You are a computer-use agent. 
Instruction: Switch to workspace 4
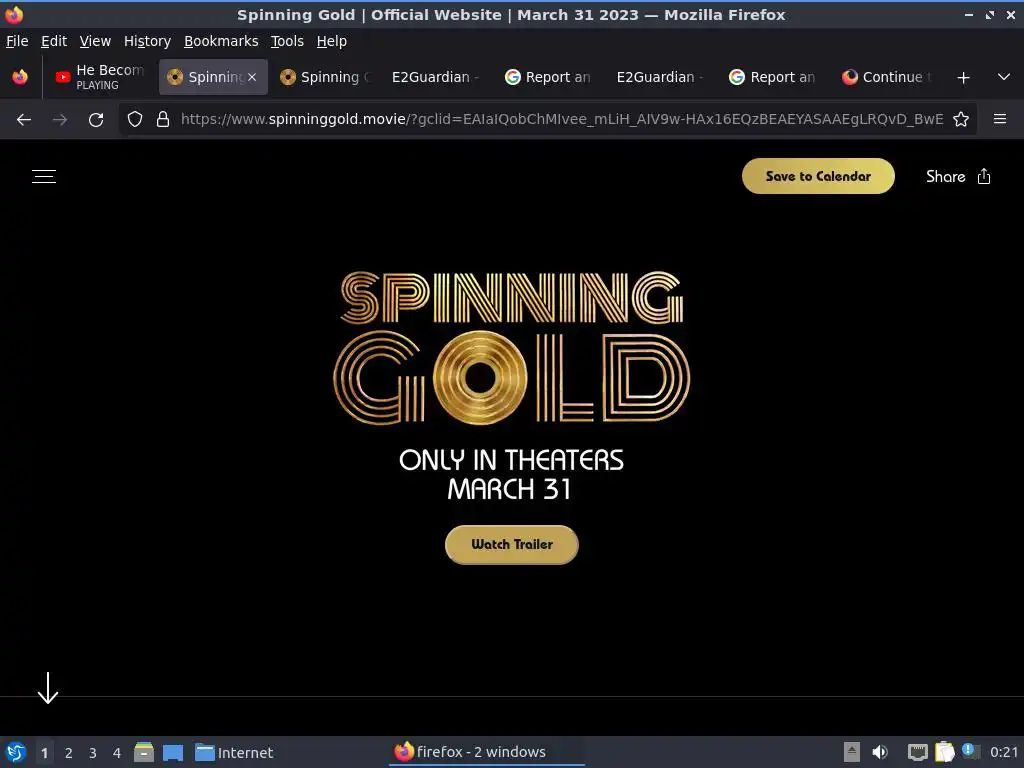(x=117, y=753)
